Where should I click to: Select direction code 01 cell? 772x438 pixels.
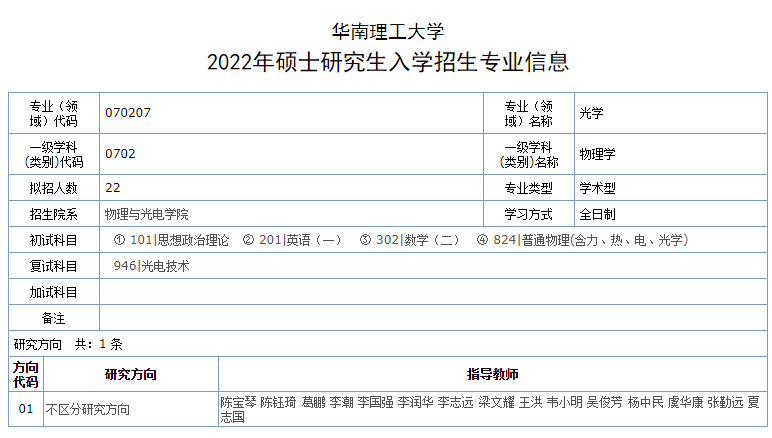26,409
